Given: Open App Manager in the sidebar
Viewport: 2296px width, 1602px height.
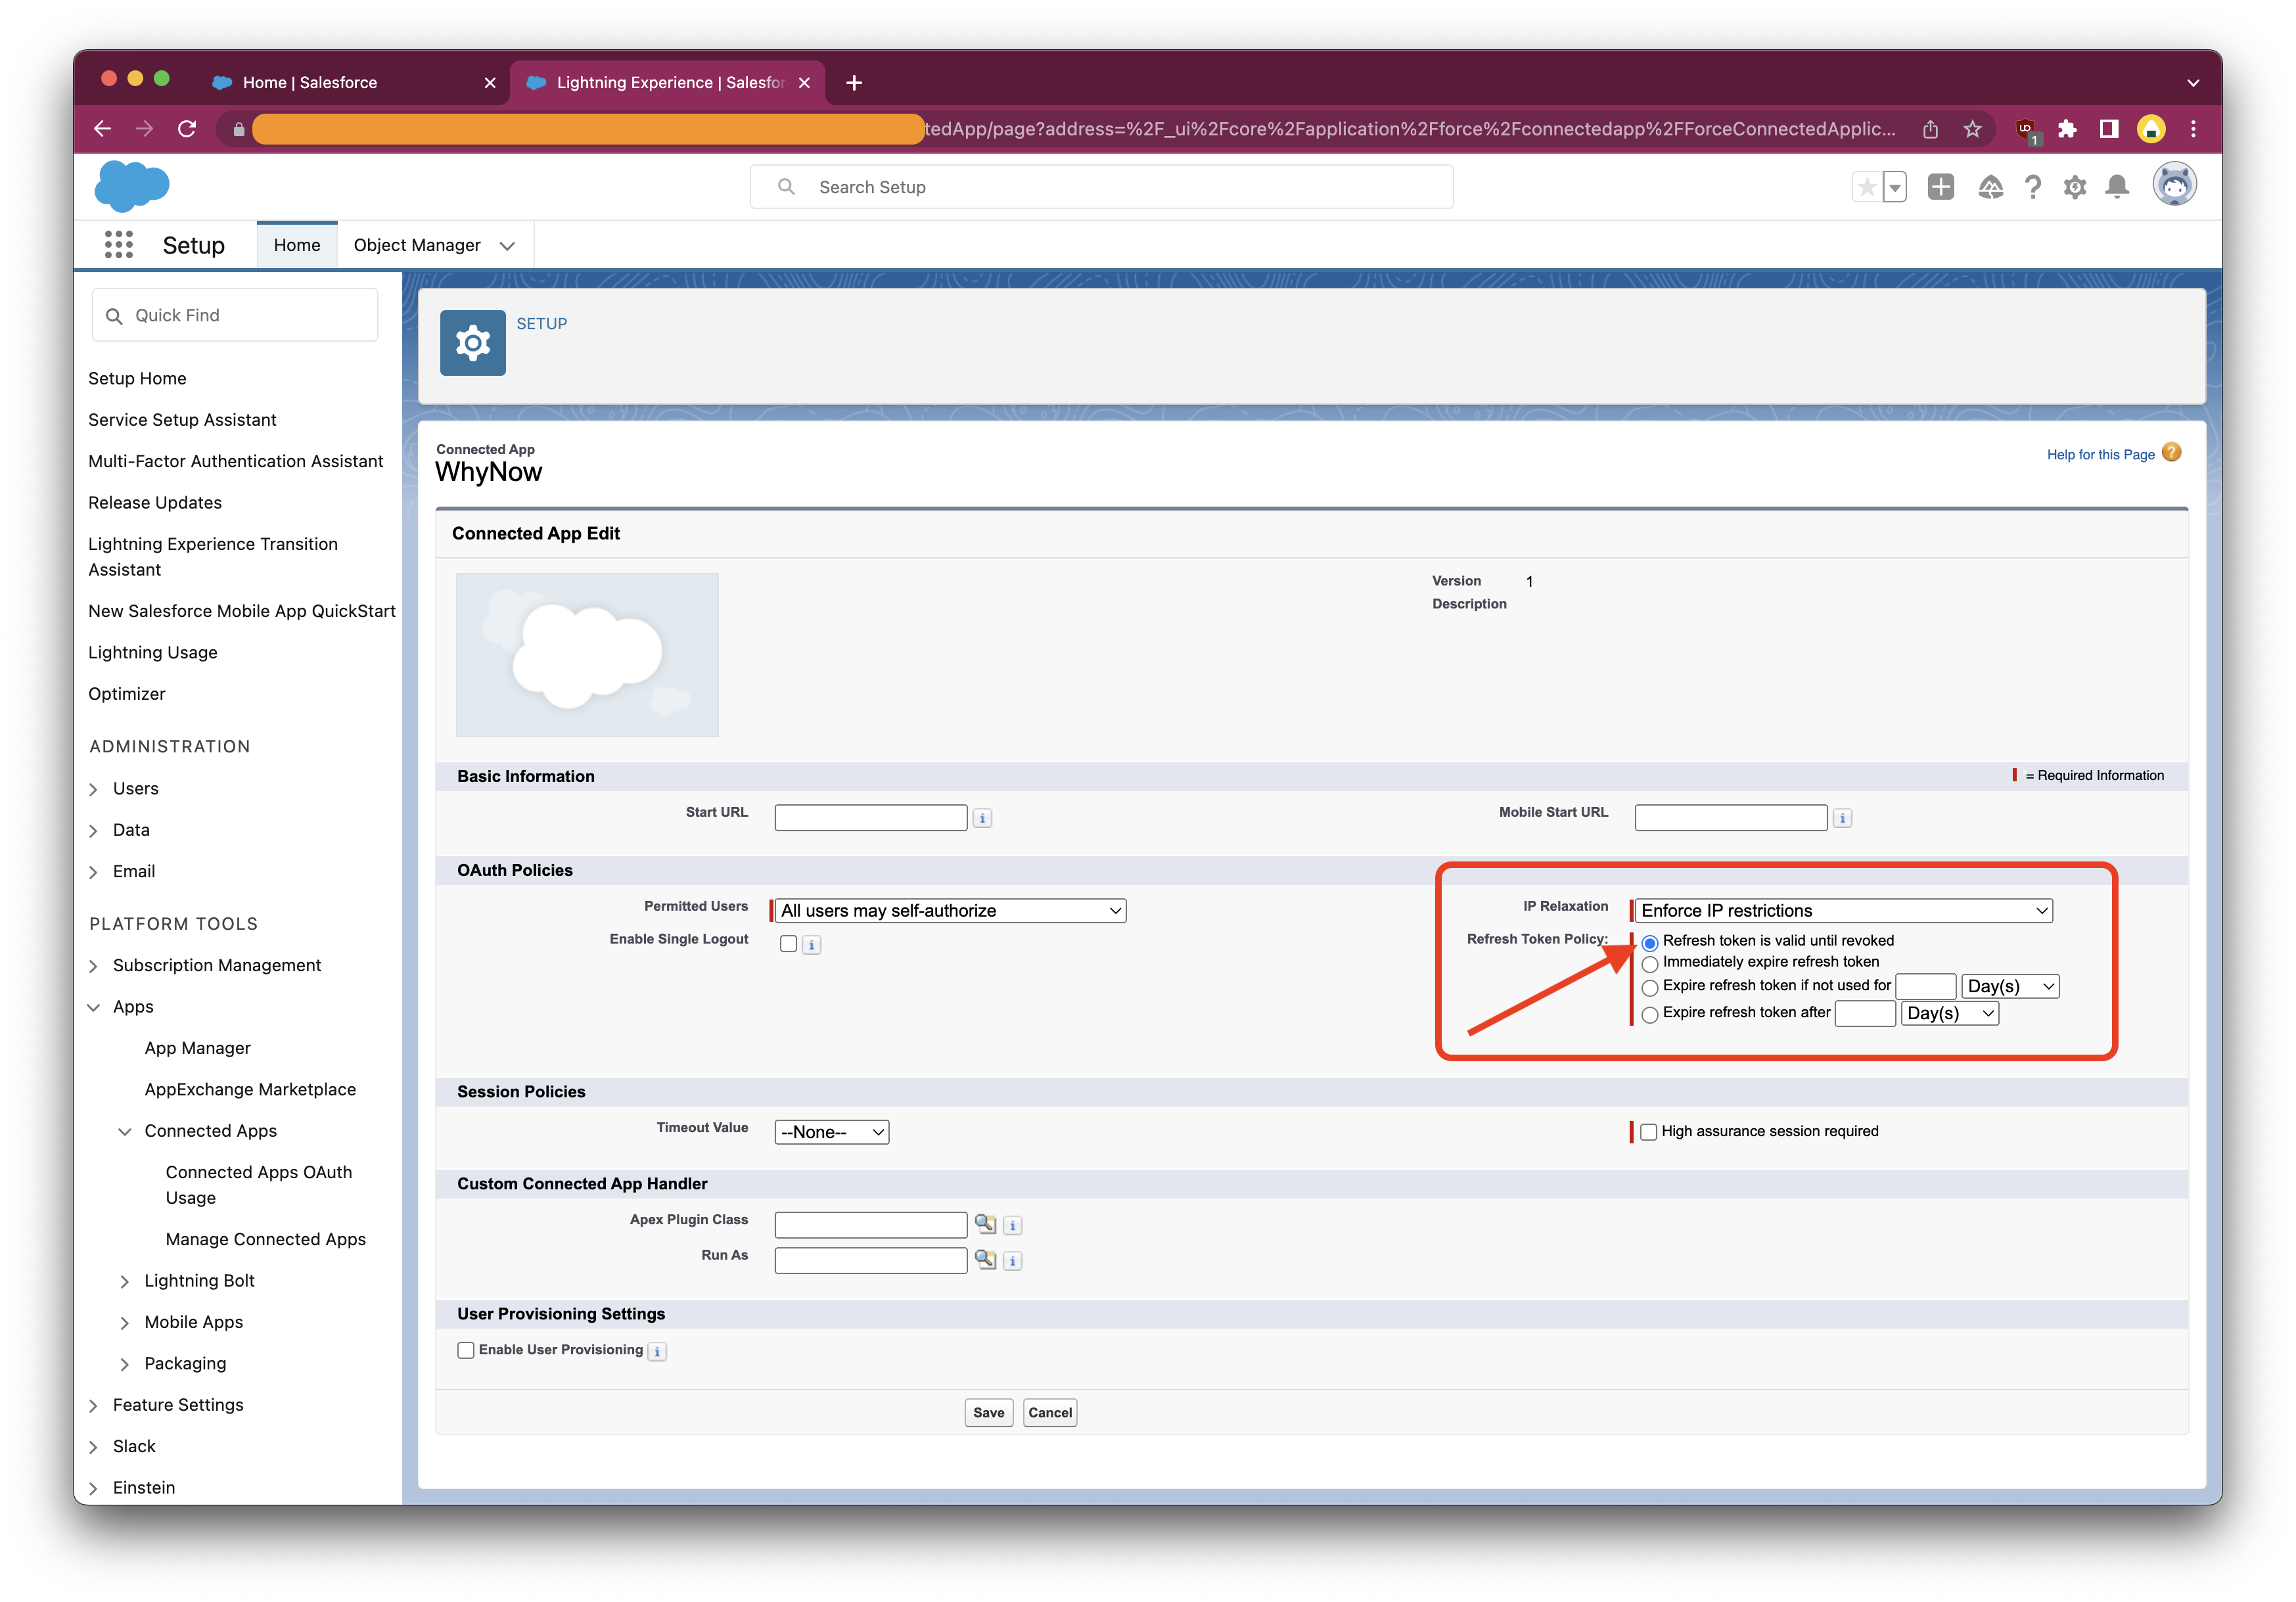Looking at the screenshot, I should (x=197, y=1049).
